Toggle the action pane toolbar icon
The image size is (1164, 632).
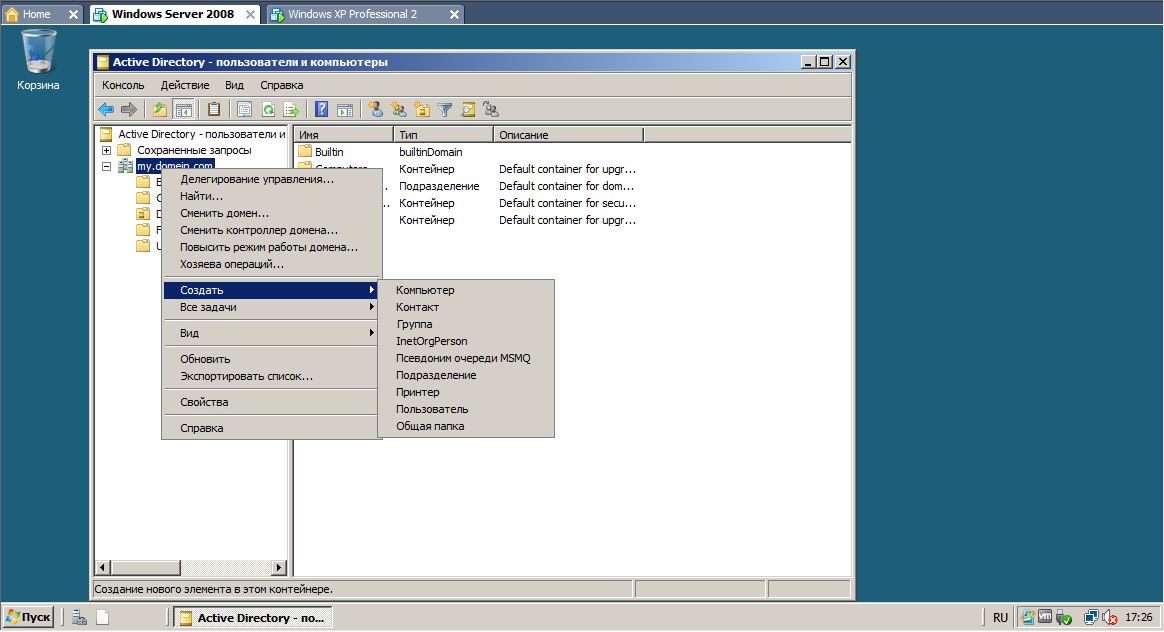(345, 110)
